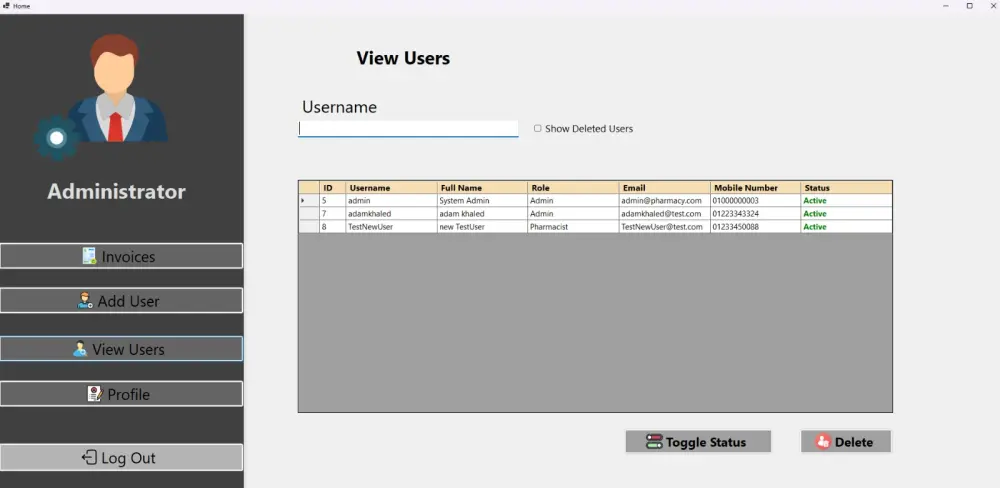Screen dimensions: 1000x488
Task: Maximize the Home window
Action: click(969, 6)
